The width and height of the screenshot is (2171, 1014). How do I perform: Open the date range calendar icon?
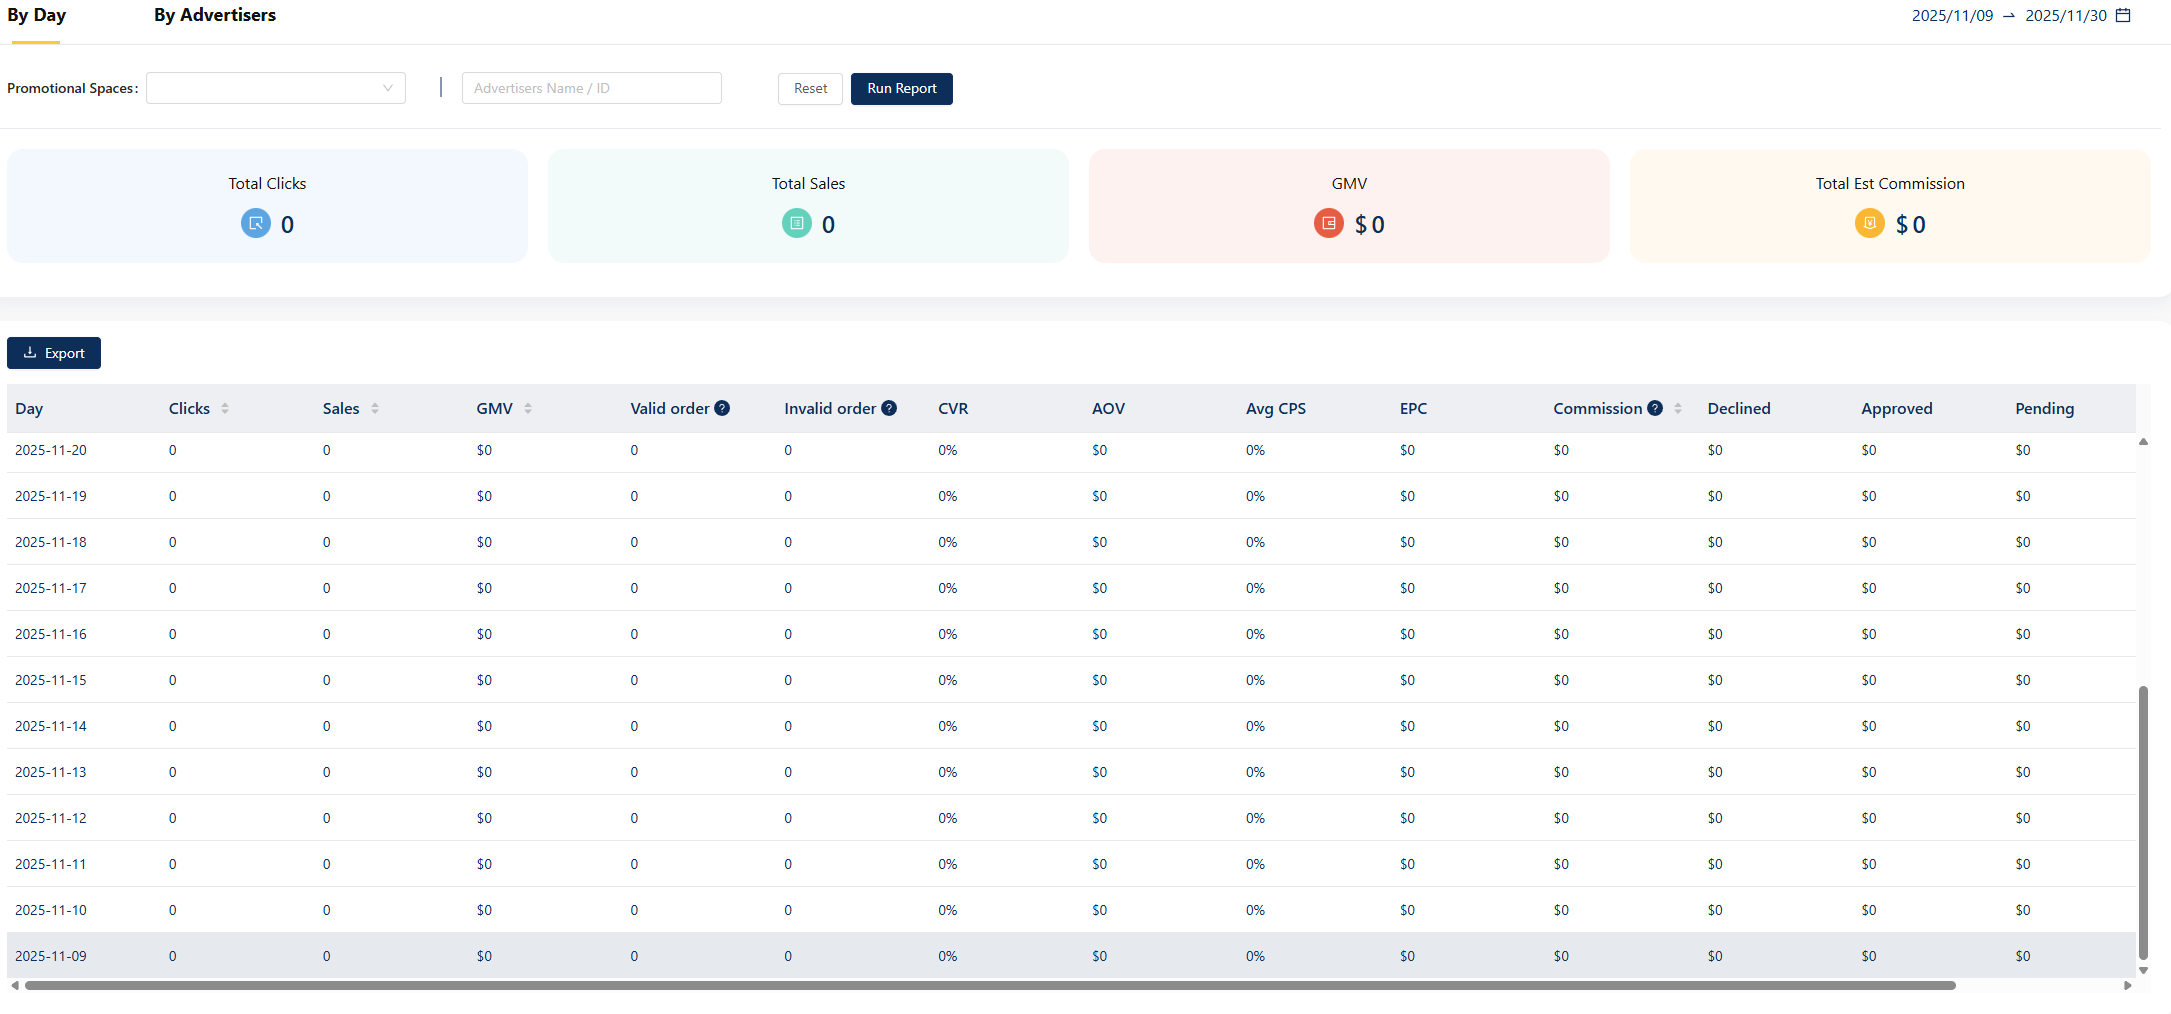pos(2123,15)
